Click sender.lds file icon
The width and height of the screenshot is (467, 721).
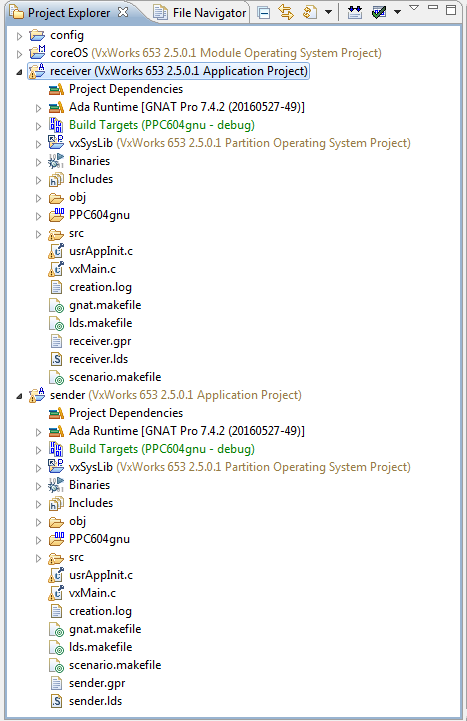click(x=56, y=701)
